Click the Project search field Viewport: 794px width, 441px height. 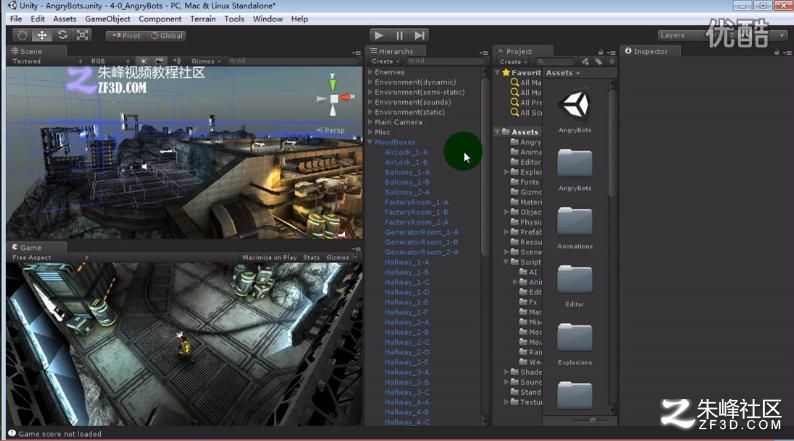tap(556, 62)
